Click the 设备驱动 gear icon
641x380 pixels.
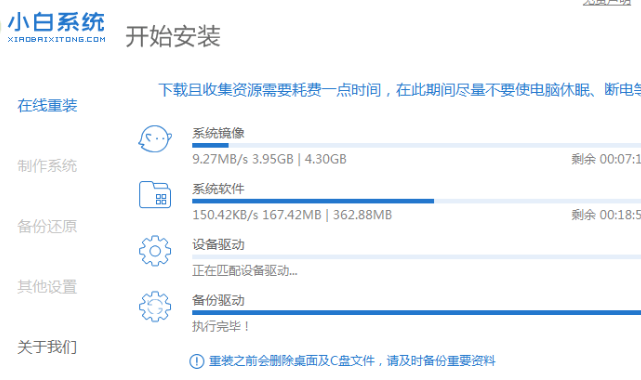point(155,251)
